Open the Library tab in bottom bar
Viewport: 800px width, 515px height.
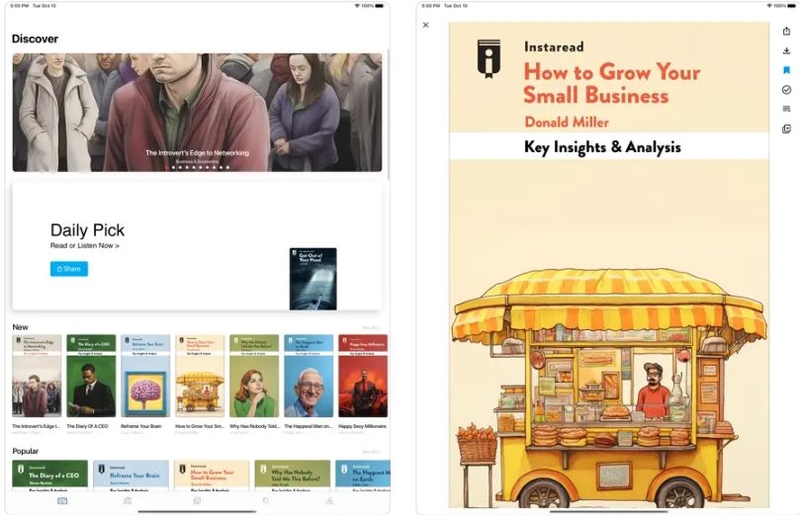[197, 501]
